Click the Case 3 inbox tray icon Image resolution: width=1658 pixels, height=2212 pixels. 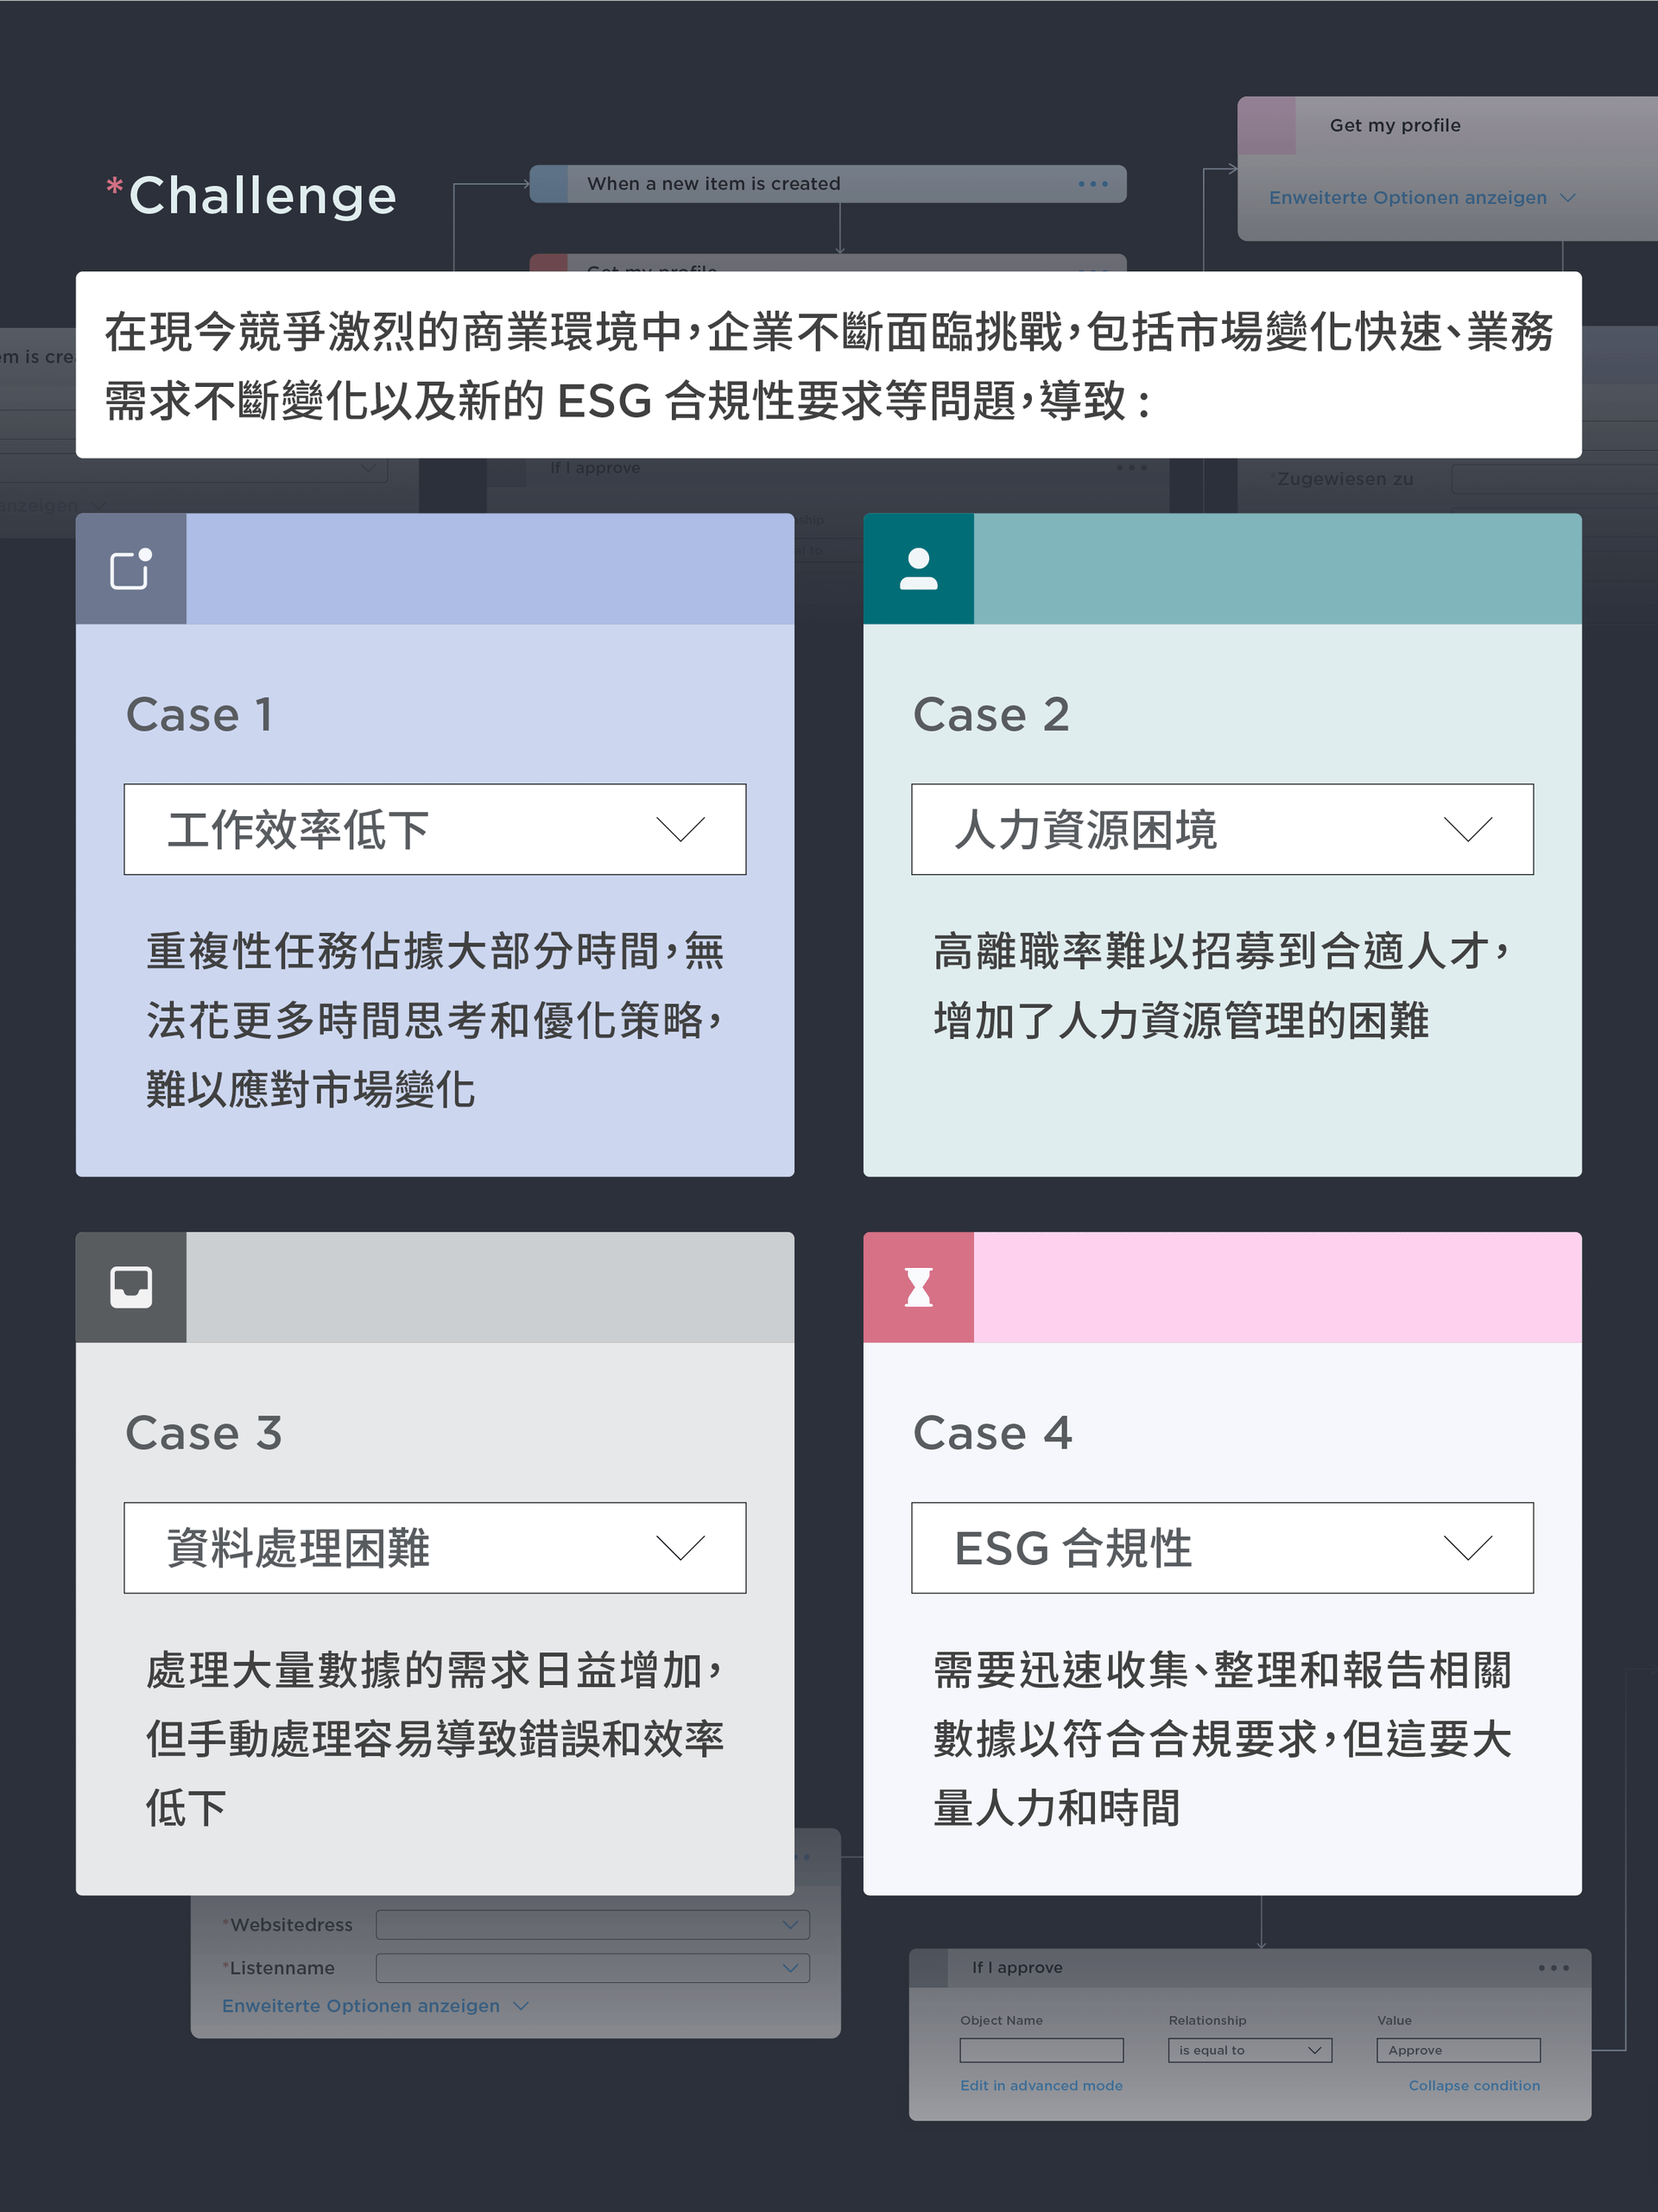tap(131, 1287)
